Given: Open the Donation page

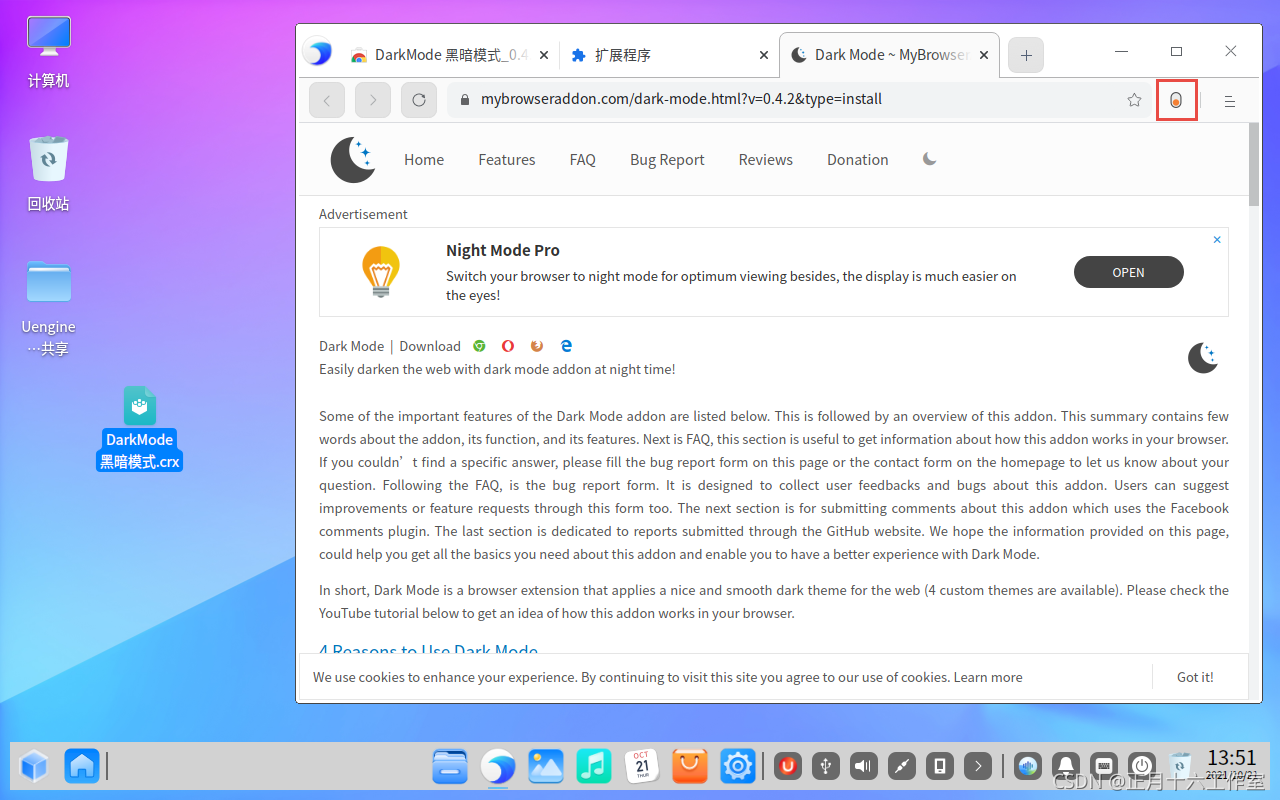Looking at the screenshot, I should (858, 160).
